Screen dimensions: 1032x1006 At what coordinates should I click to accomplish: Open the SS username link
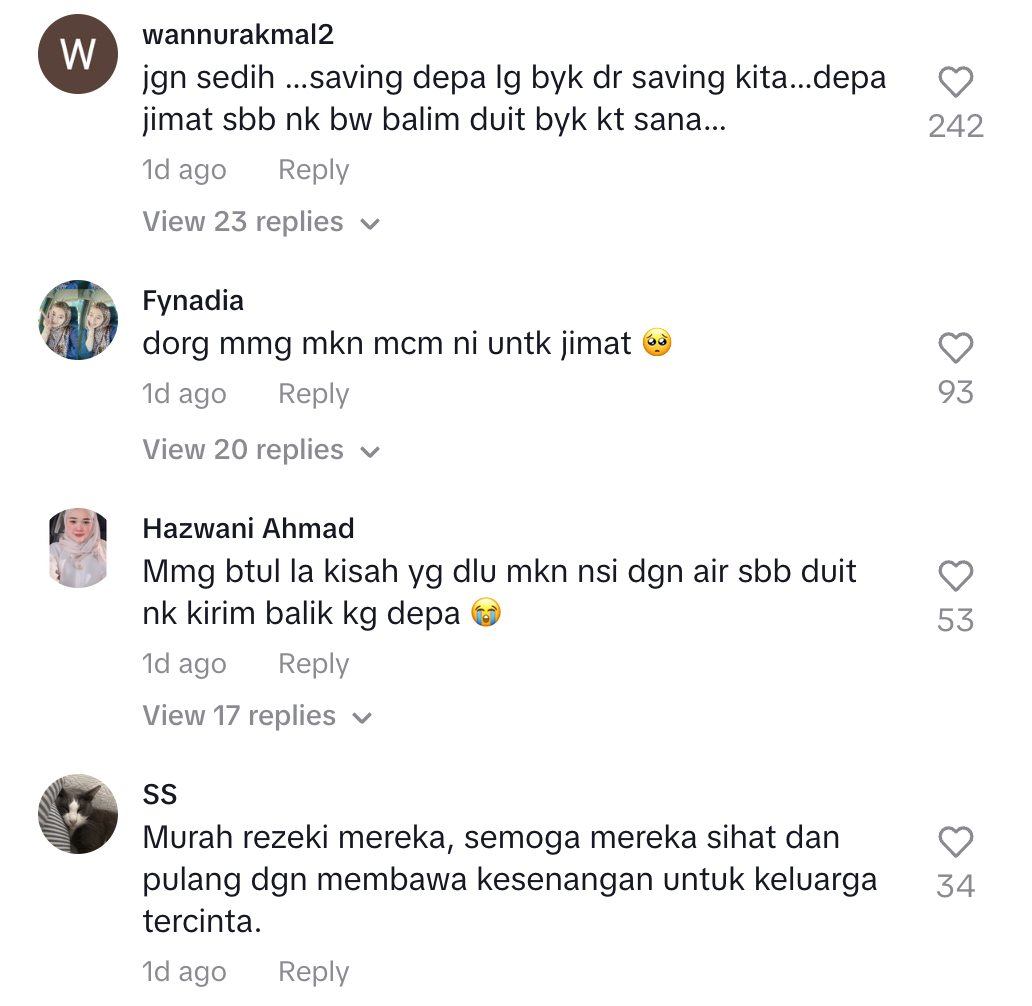click(160, 795)
